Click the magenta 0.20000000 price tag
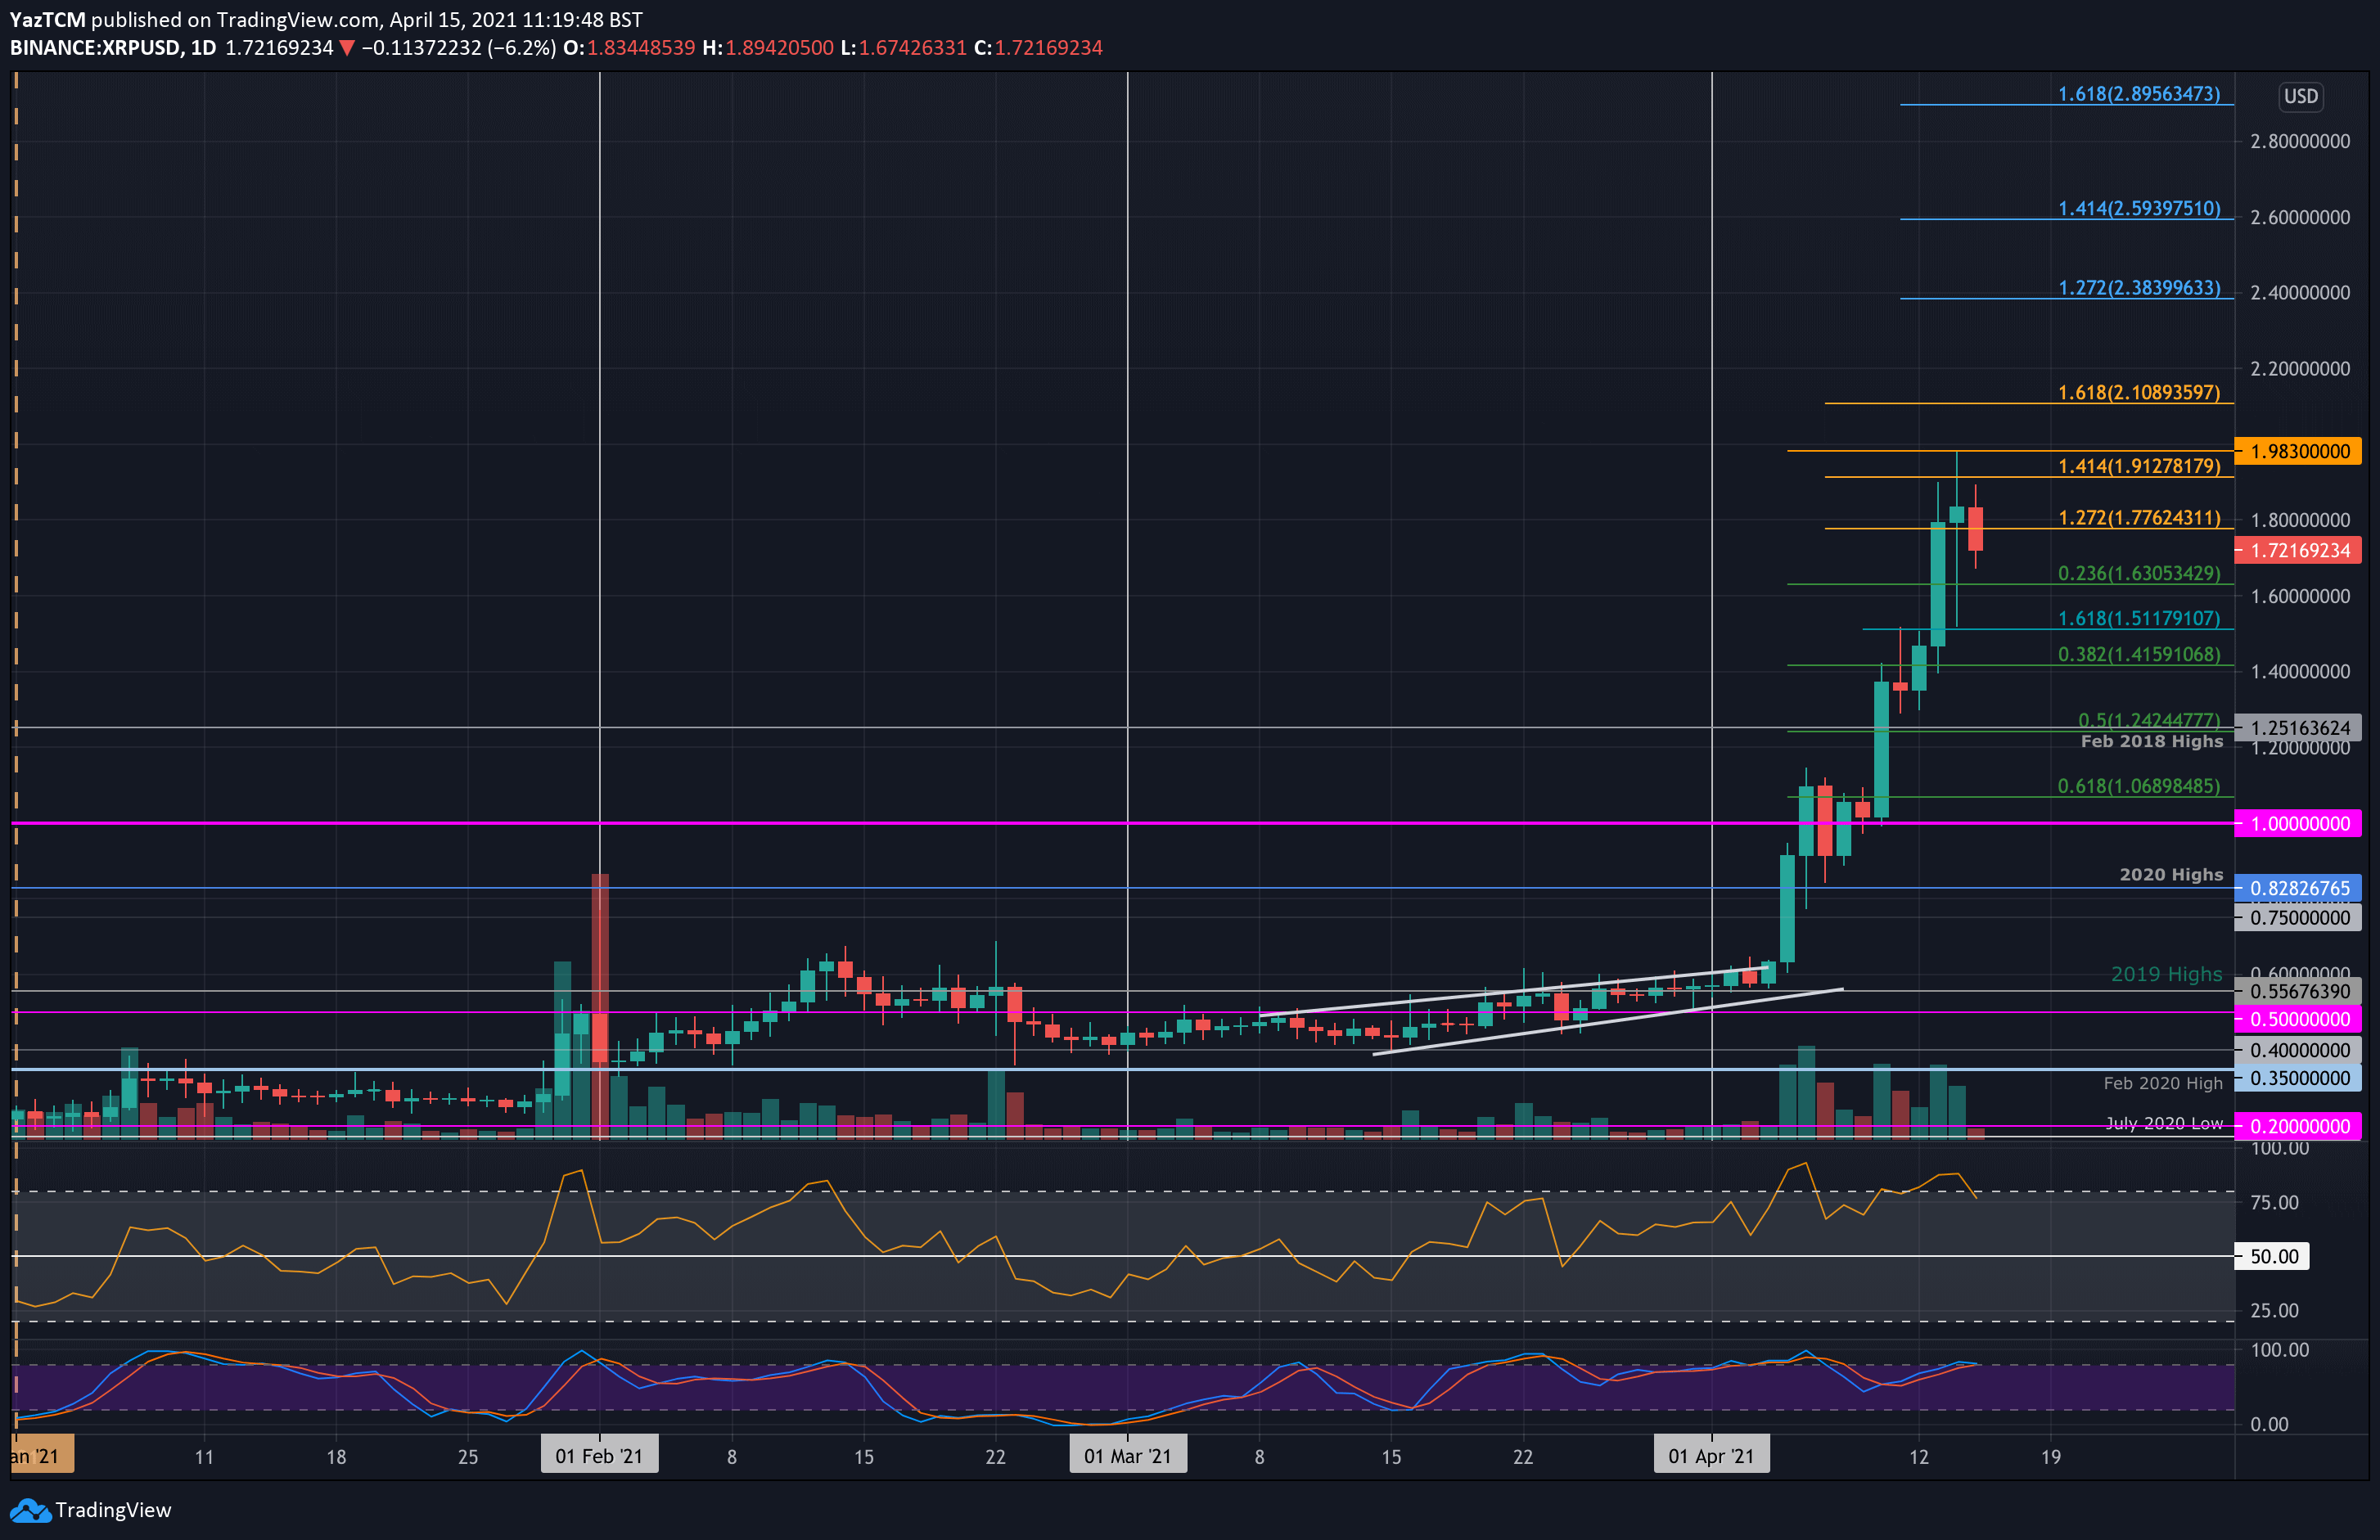2380x1540 pixels. point(2298,1126)
